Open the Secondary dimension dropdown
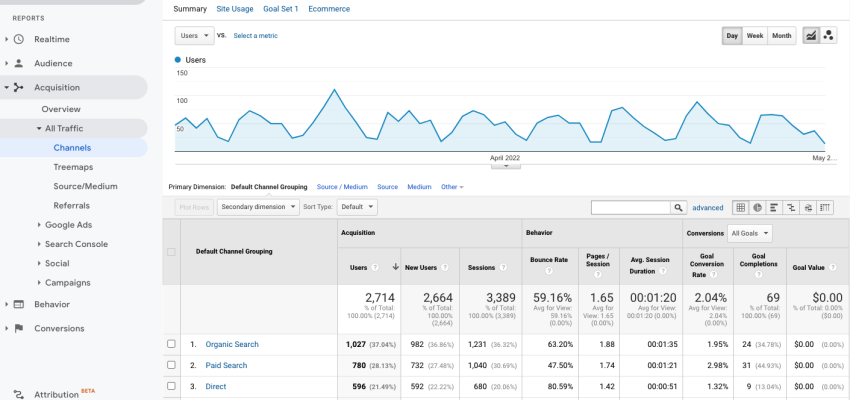 point(258,207)
